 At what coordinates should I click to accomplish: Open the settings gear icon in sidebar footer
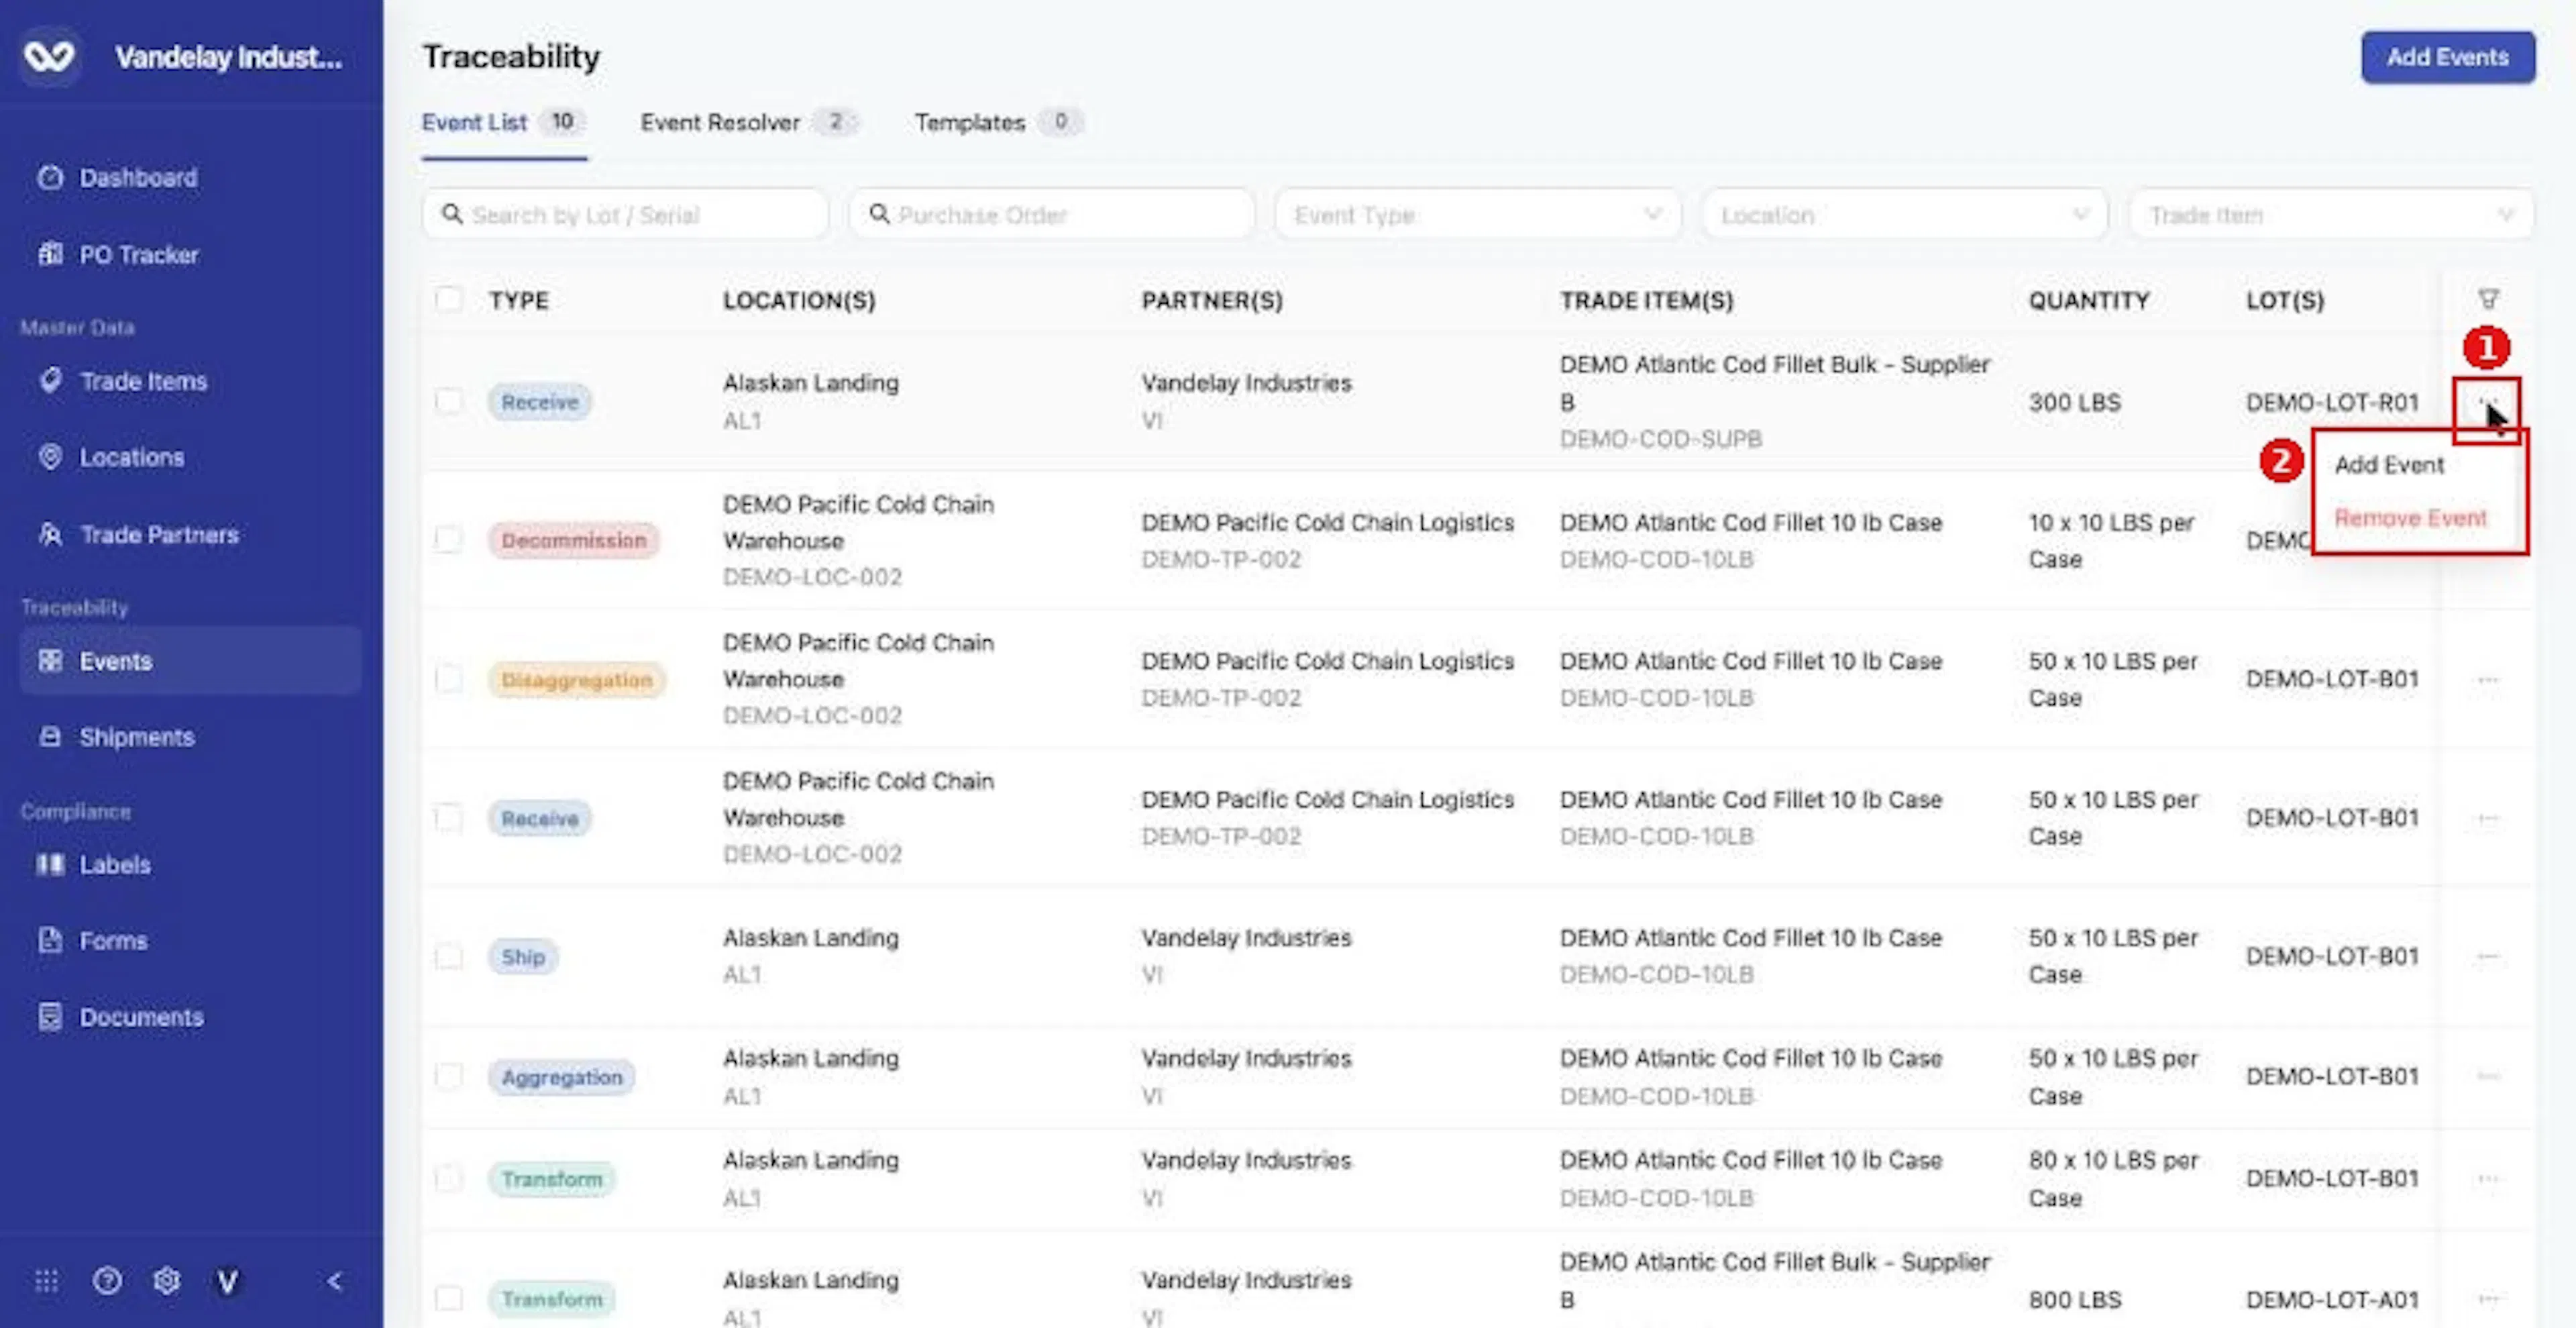167,1281
